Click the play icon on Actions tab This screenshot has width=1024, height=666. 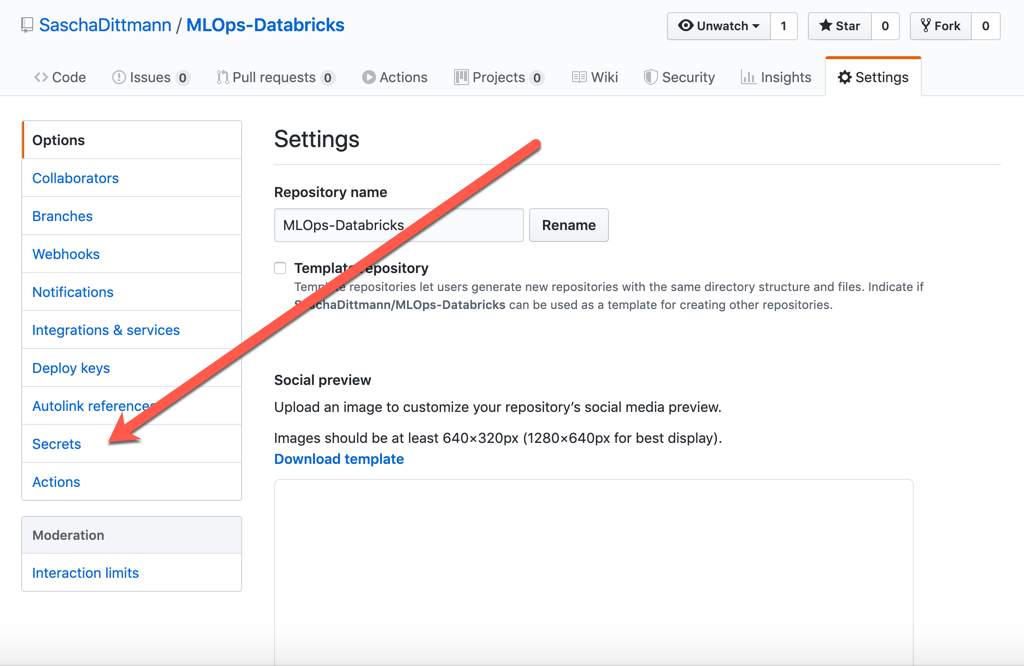pyautogui.click(x=369, y=77)
